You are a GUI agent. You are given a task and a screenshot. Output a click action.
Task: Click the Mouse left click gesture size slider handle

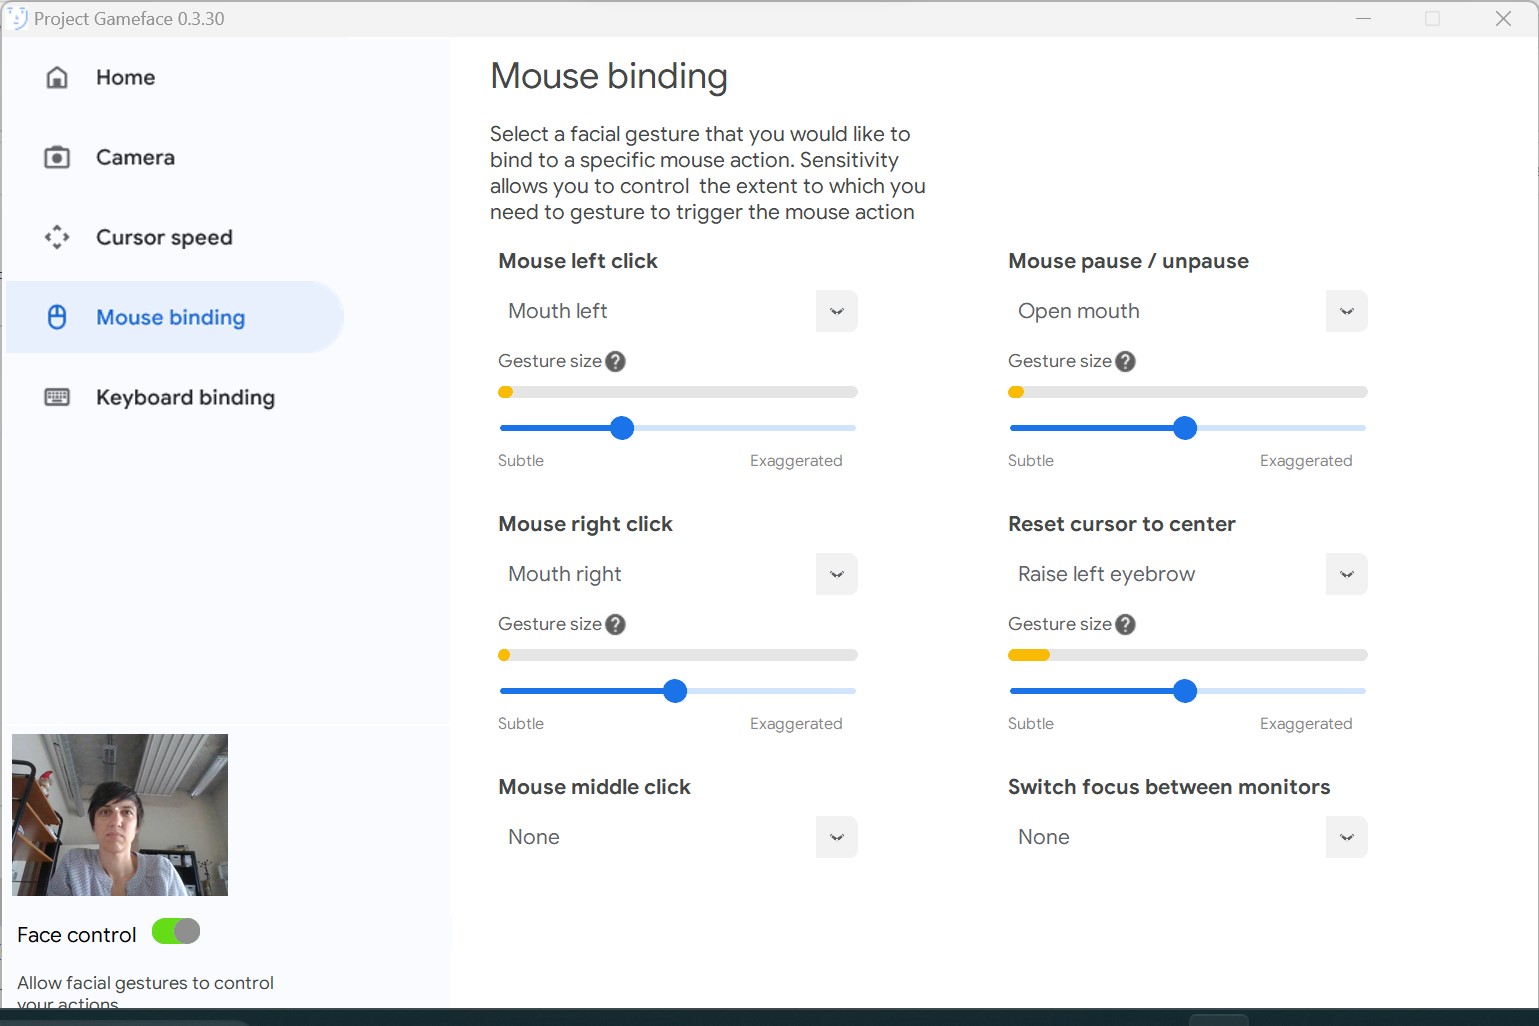click(622, 428)
